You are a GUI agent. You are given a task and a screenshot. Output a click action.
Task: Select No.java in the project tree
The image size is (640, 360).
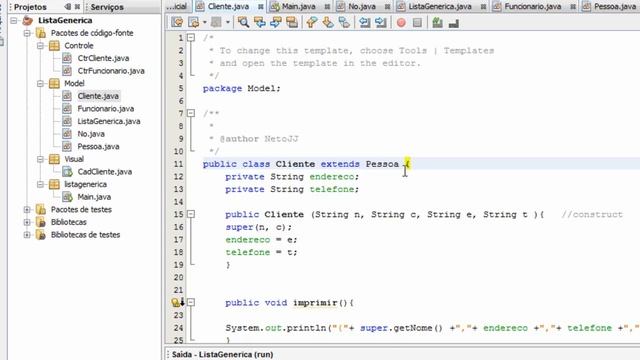coord(91,134)
